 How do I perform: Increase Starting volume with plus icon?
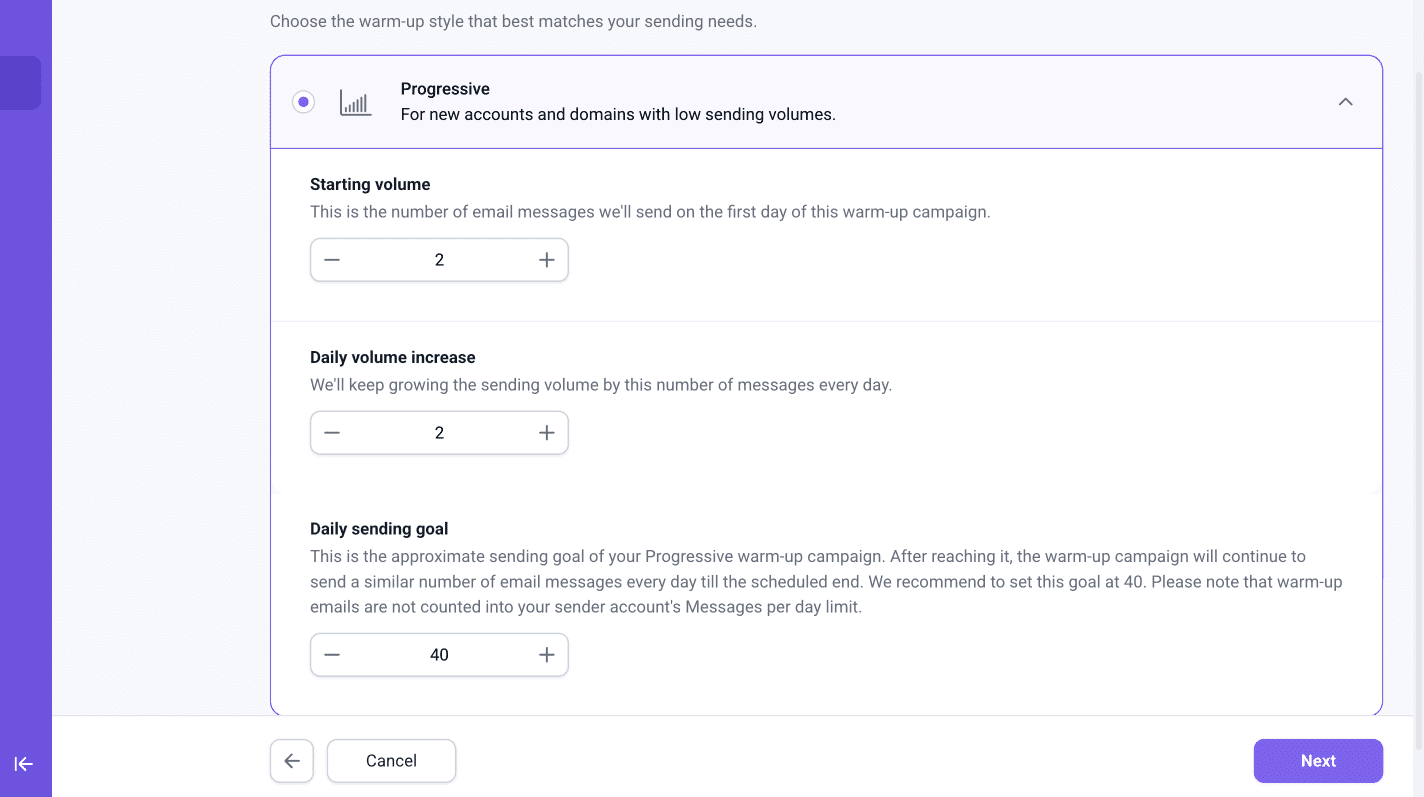point(546,260)
